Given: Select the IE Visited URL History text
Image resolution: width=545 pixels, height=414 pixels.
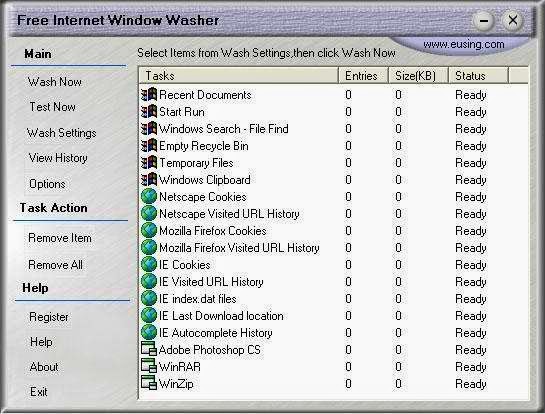Looking at the screenshot, I should tap(211, 282).
